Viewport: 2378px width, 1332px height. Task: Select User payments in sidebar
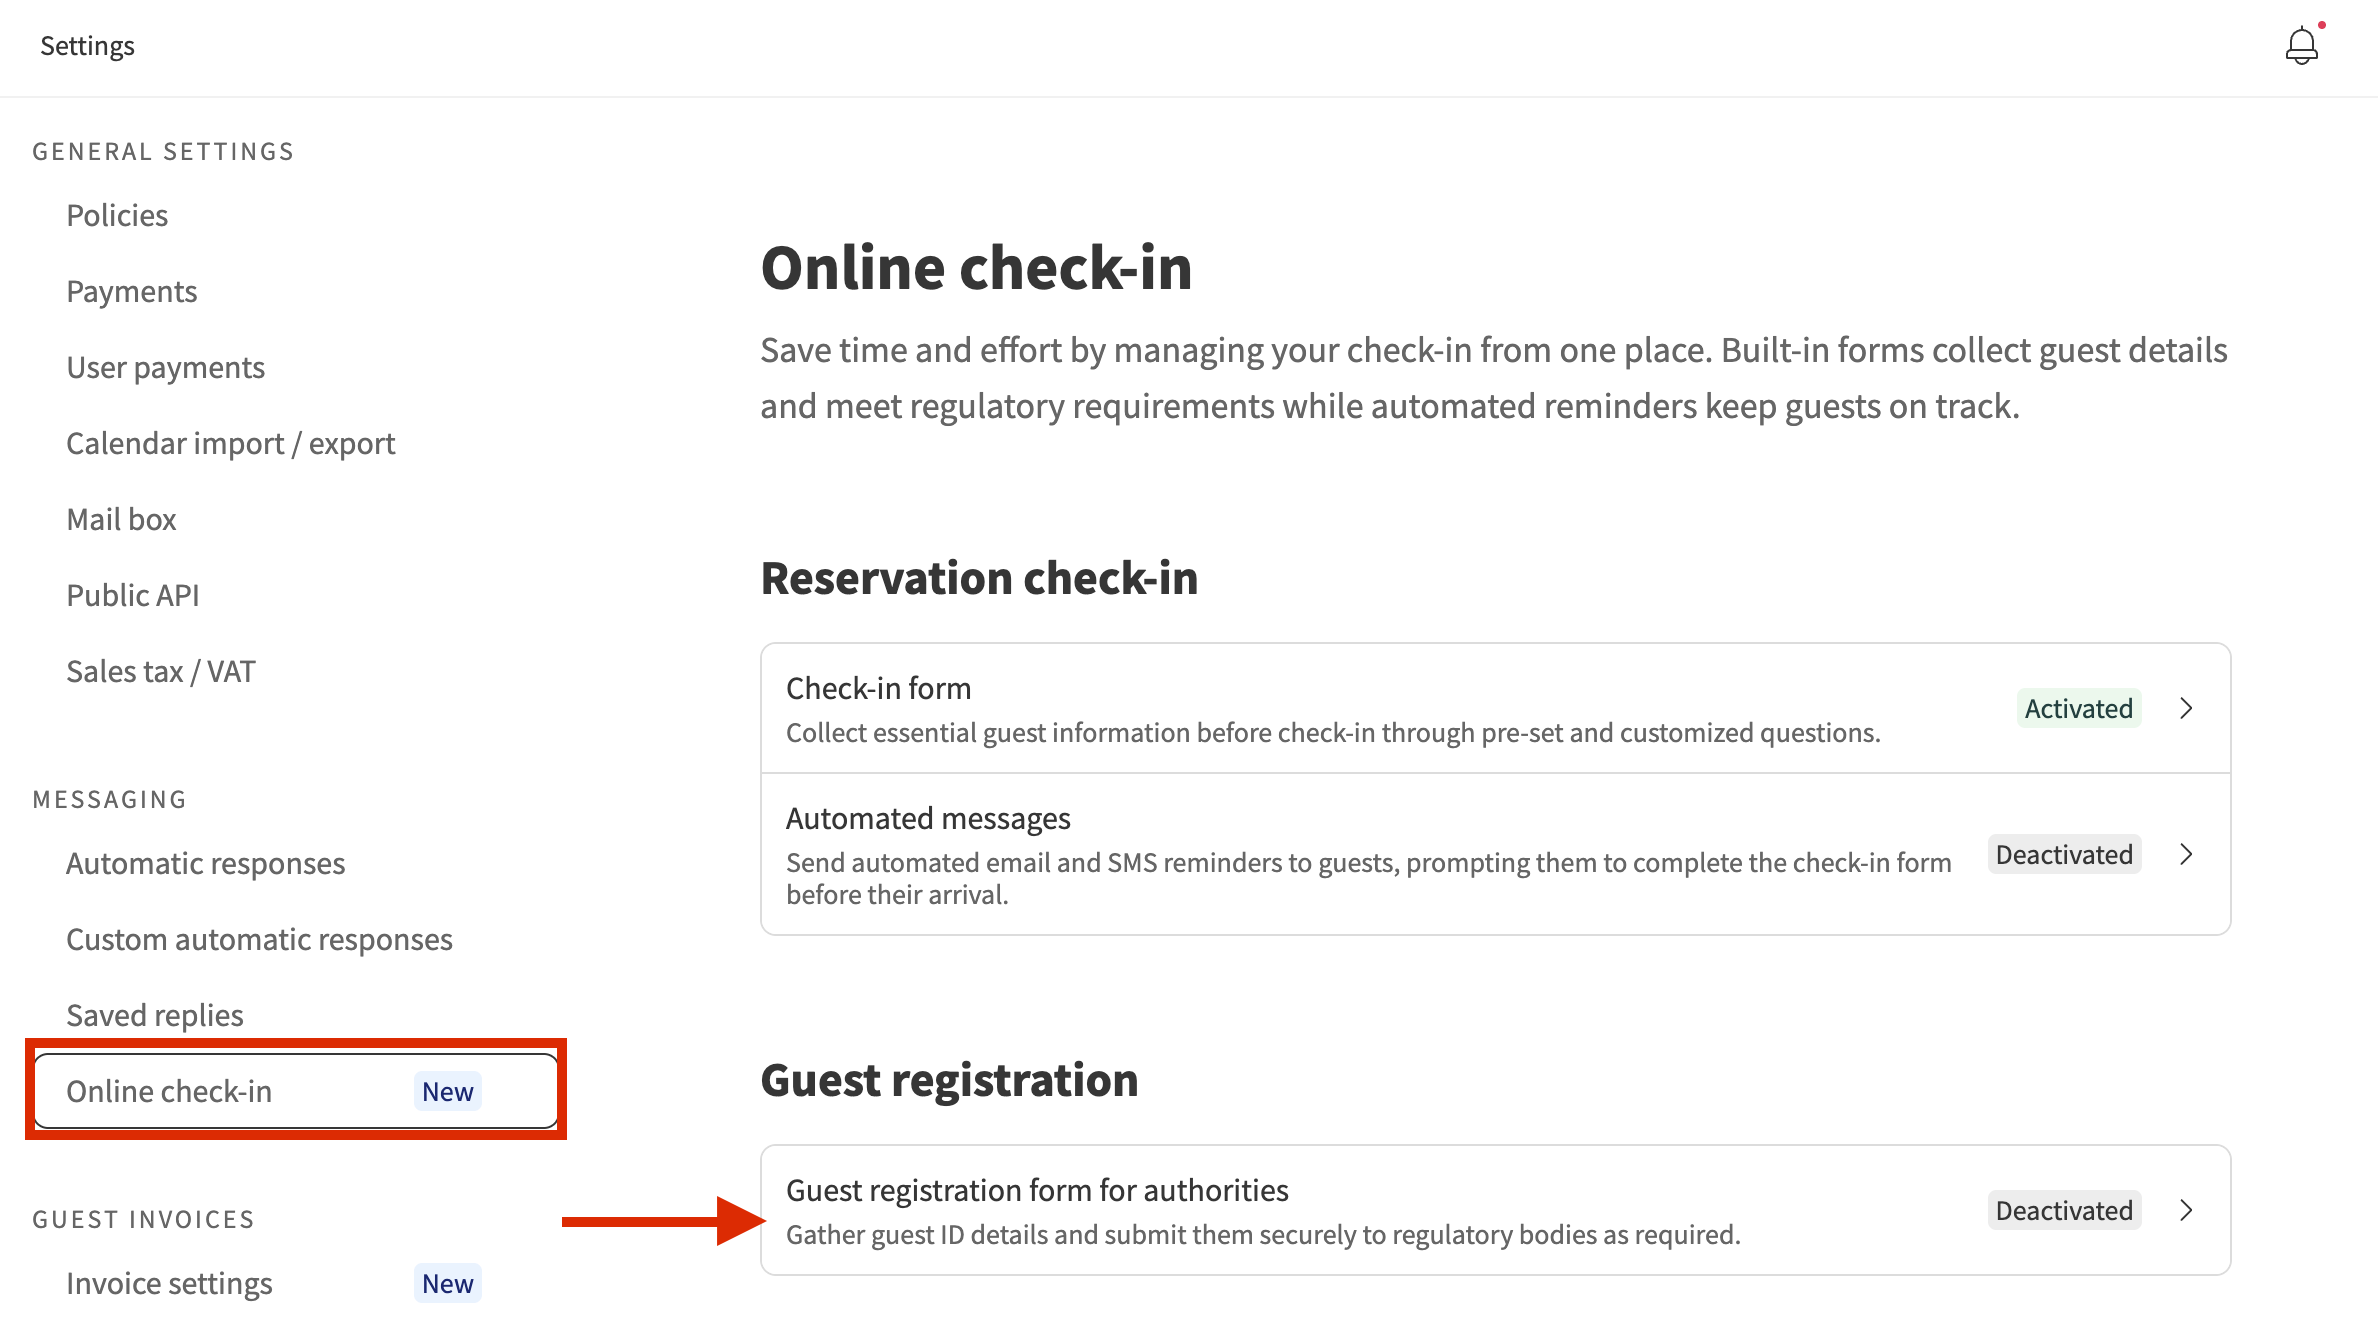(x=165, y=367)
